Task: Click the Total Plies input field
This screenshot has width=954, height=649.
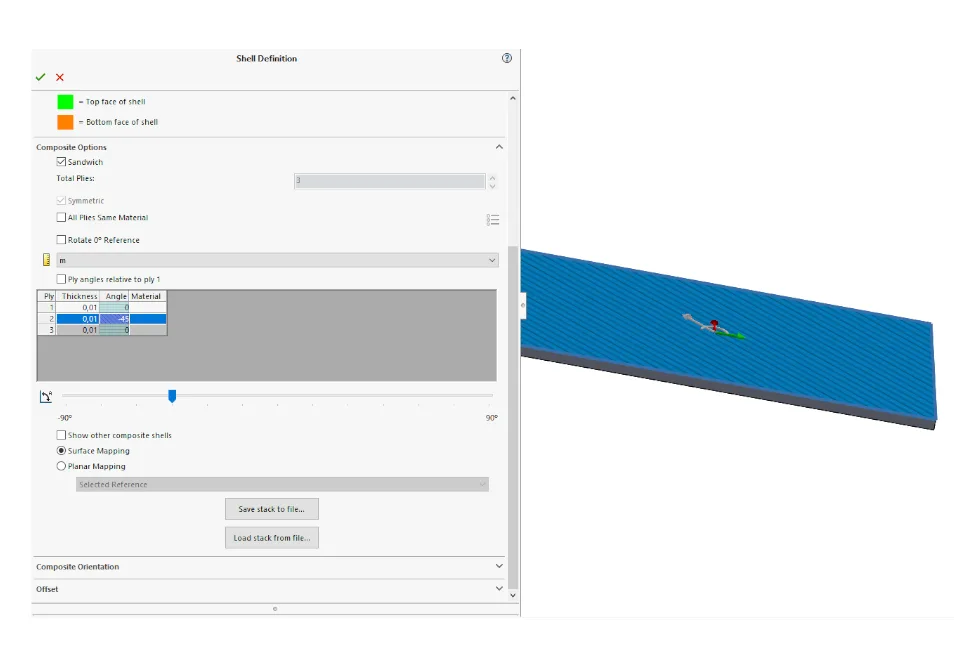Action: click(389, 181)
